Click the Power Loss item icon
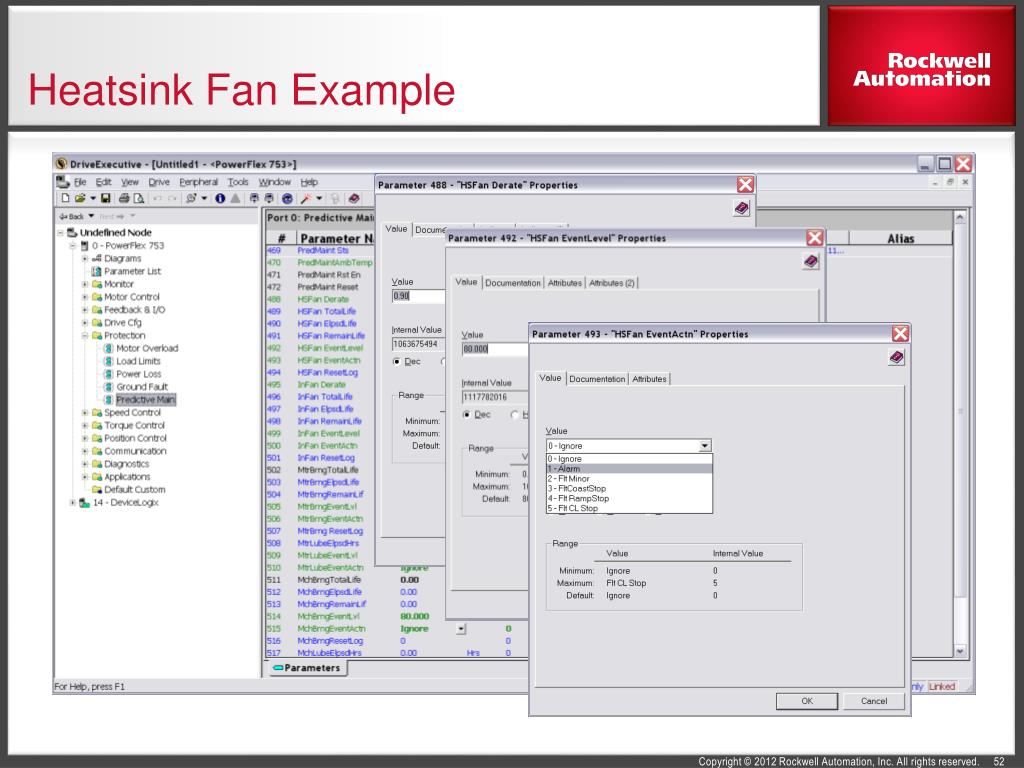1024x768 pixels. tap(108, 374)
